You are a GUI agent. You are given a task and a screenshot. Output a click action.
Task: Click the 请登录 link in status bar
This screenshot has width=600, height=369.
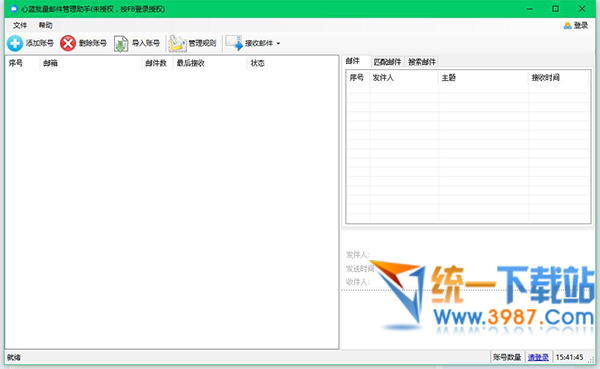tap(538, 357)
